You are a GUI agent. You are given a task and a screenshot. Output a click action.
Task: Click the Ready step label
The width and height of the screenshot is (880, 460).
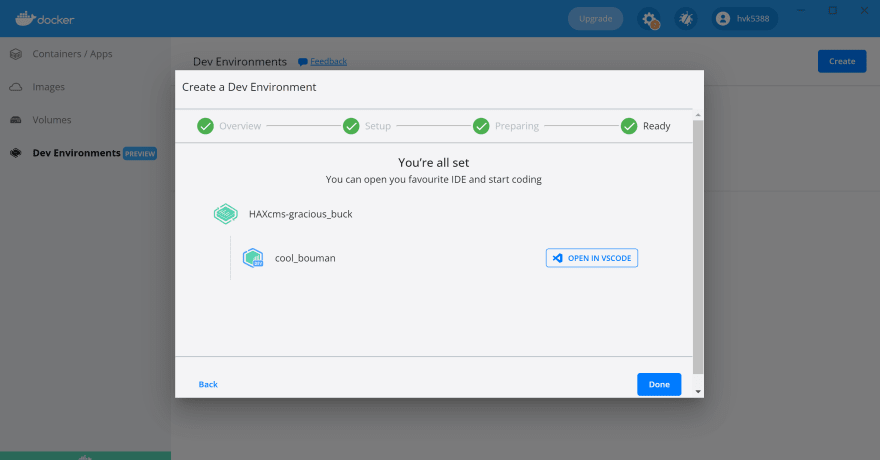tap(657, 126)
